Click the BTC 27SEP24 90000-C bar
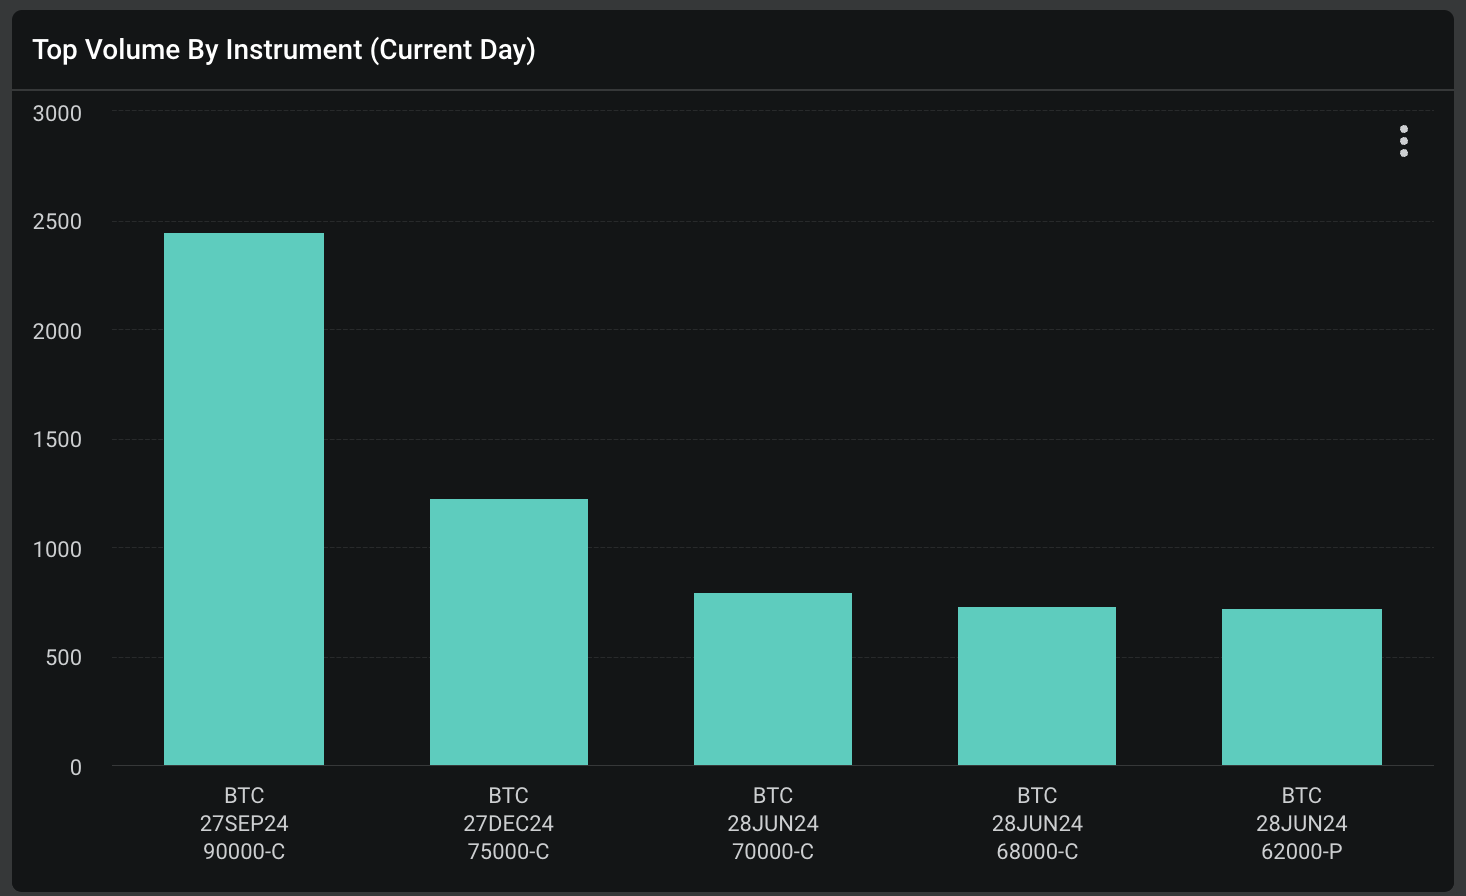The height and width of the screenshot is (896, 1466). [x=244, y=499]
